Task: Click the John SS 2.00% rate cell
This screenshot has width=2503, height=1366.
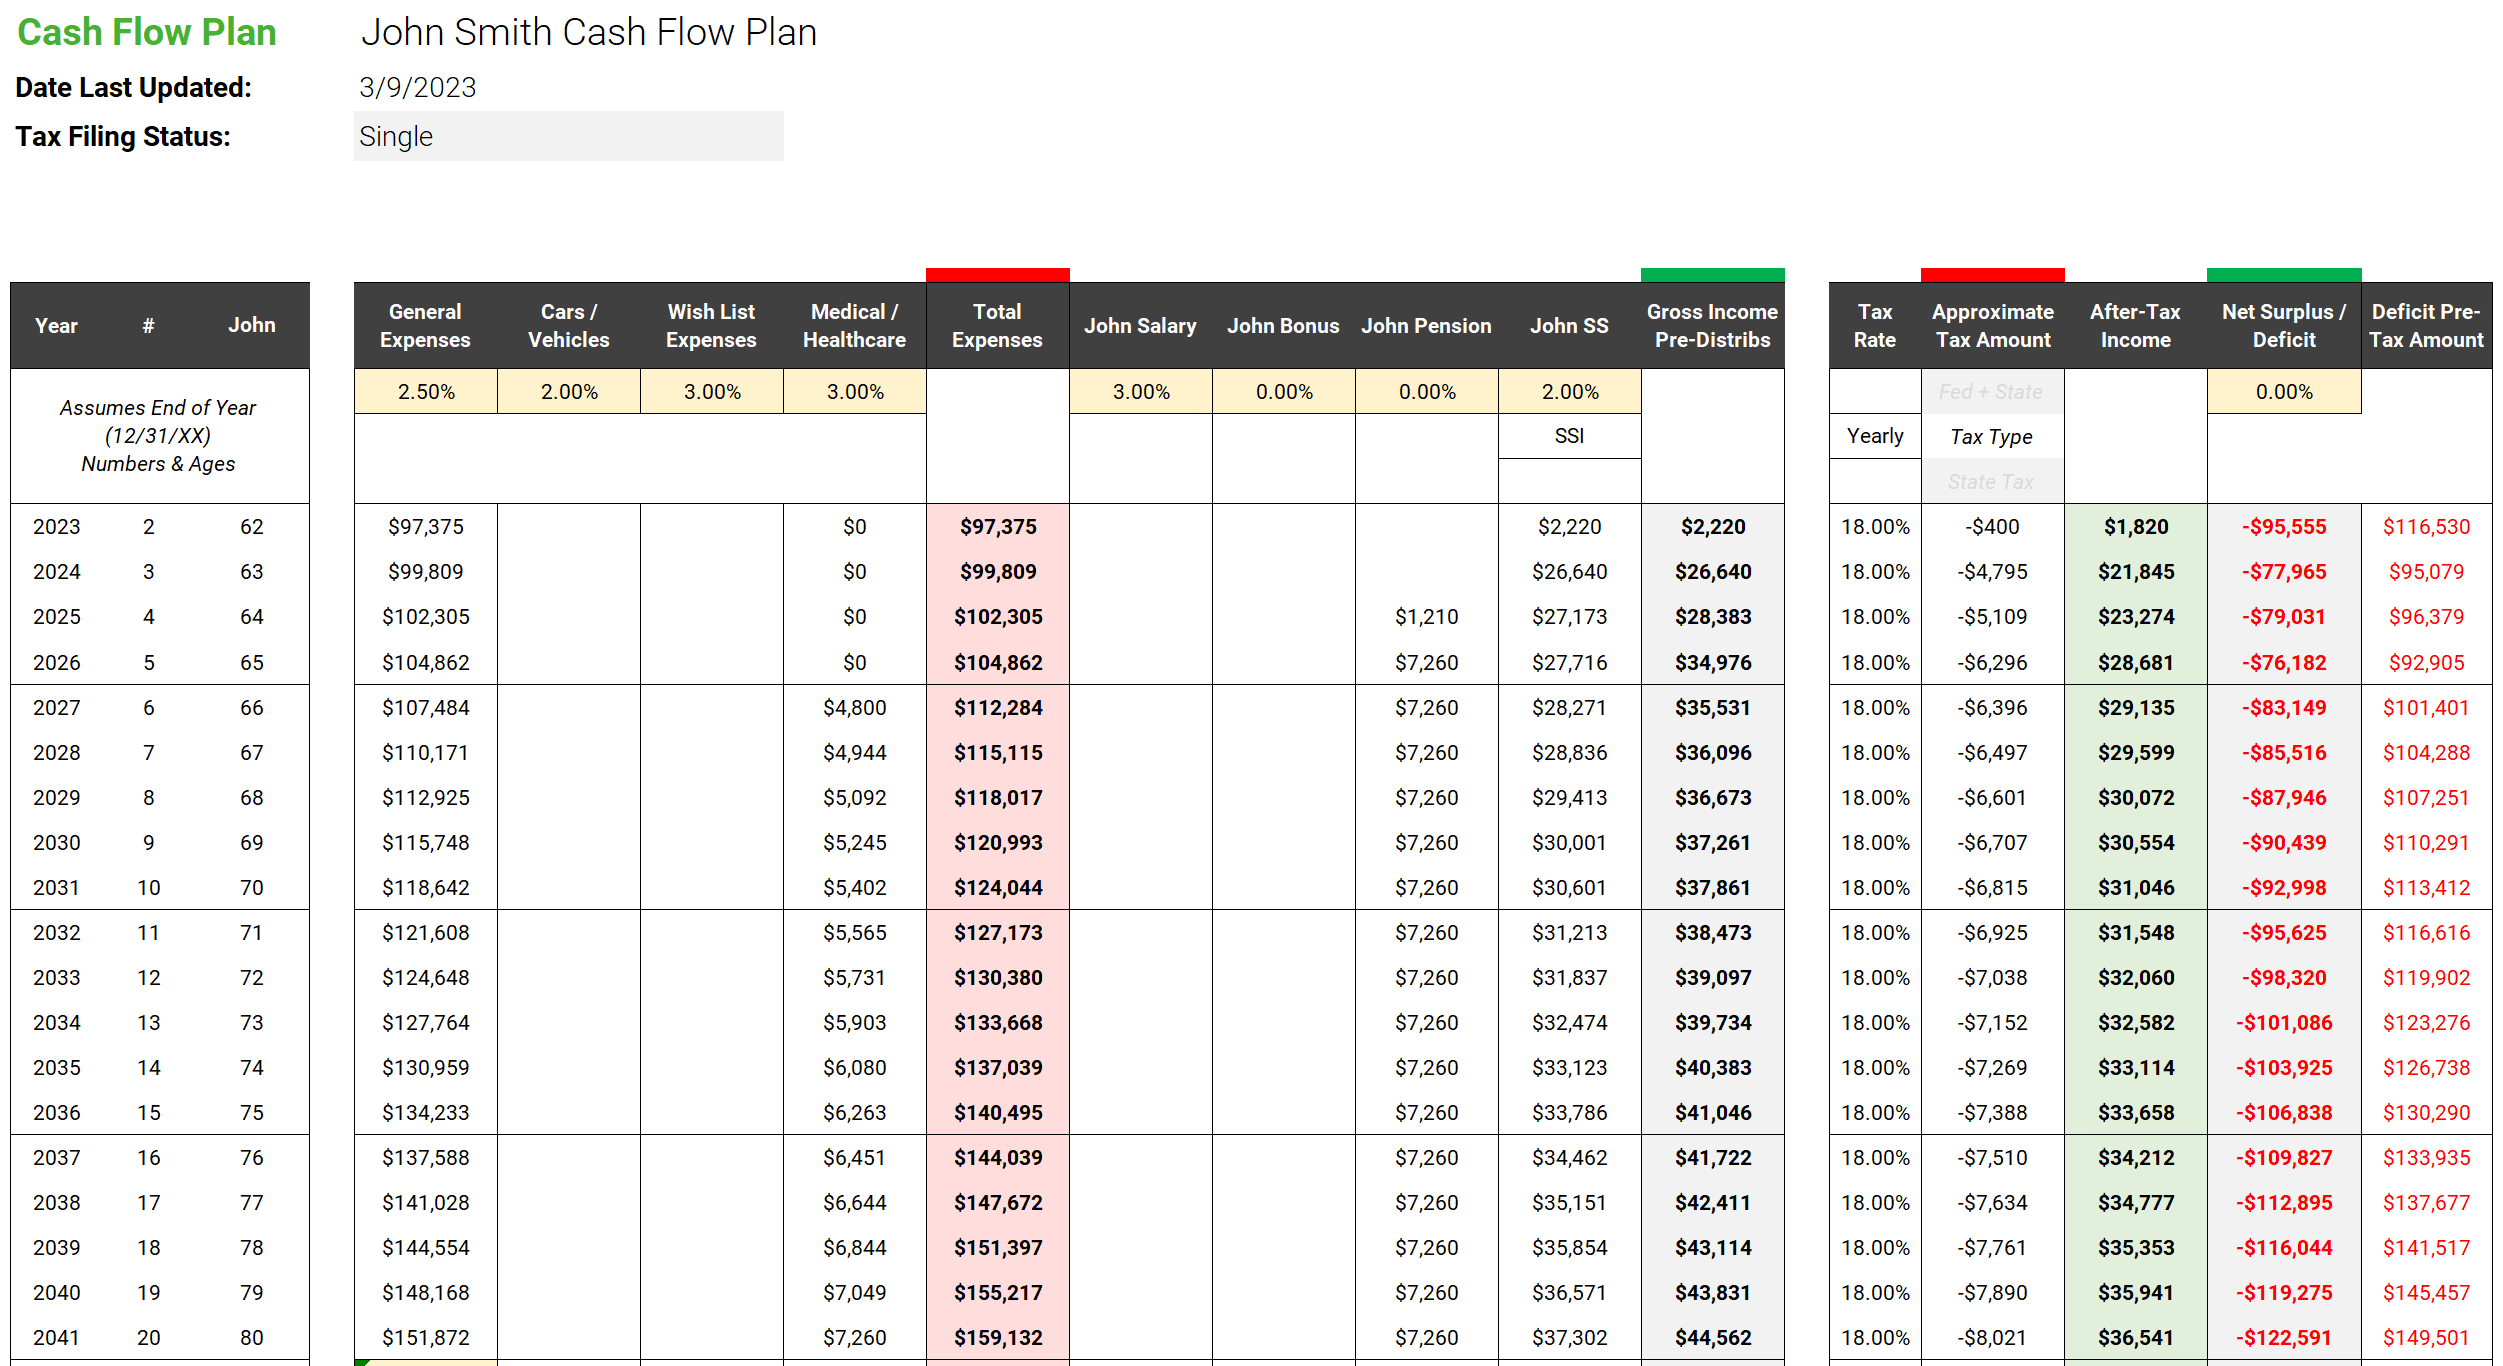Action: (1568, 391)
